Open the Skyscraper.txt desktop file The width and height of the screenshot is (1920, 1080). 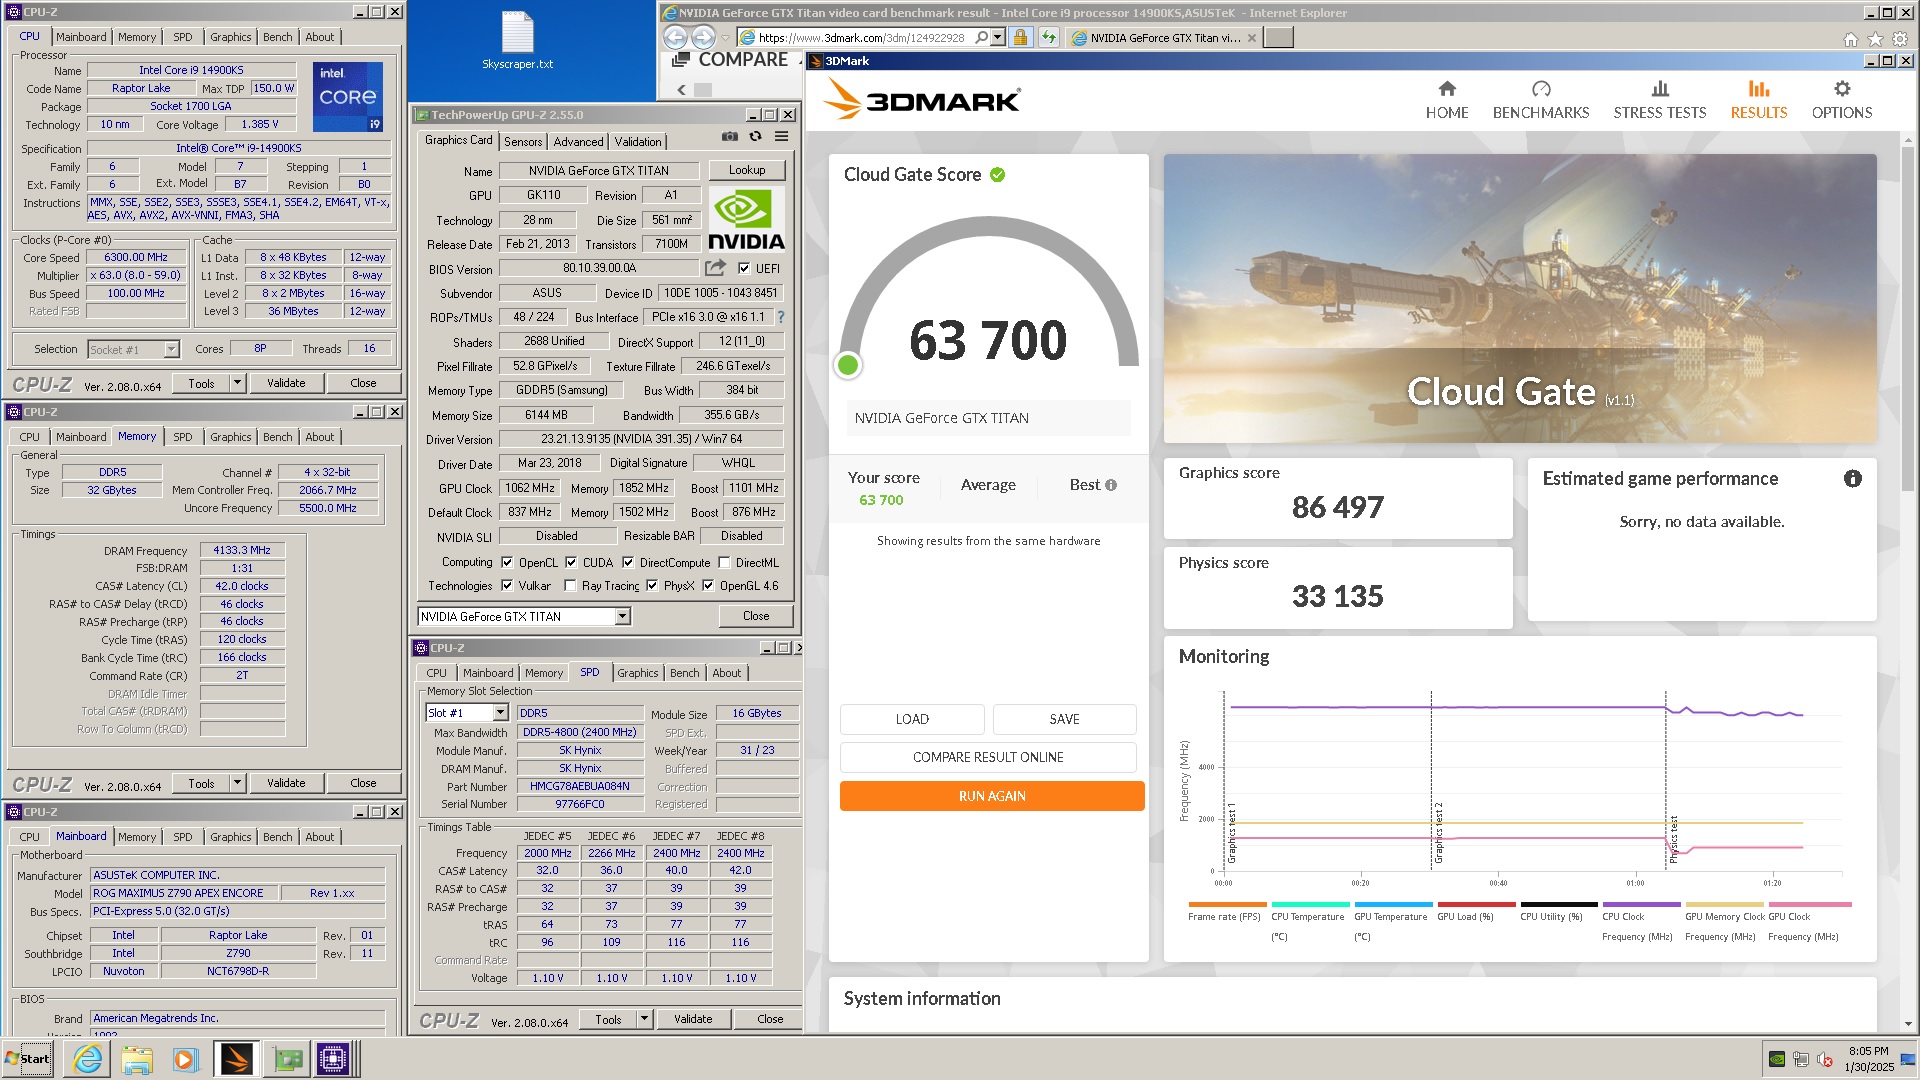pyautogui.click(x=517, y=41)
